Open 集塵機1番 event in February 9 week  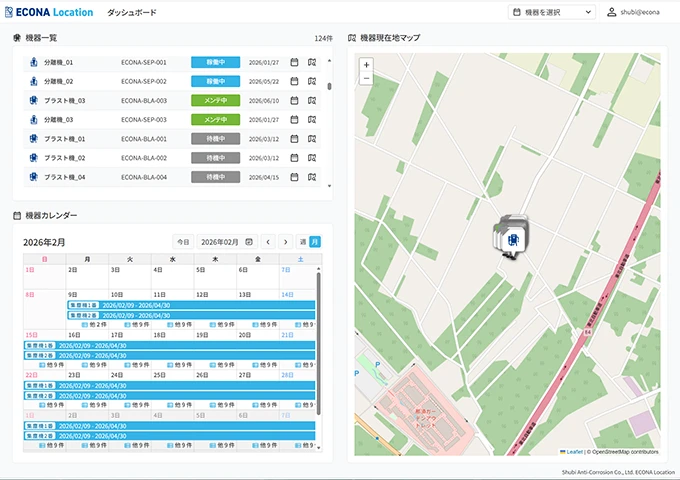pyautogui.click(x=191, y=305)
